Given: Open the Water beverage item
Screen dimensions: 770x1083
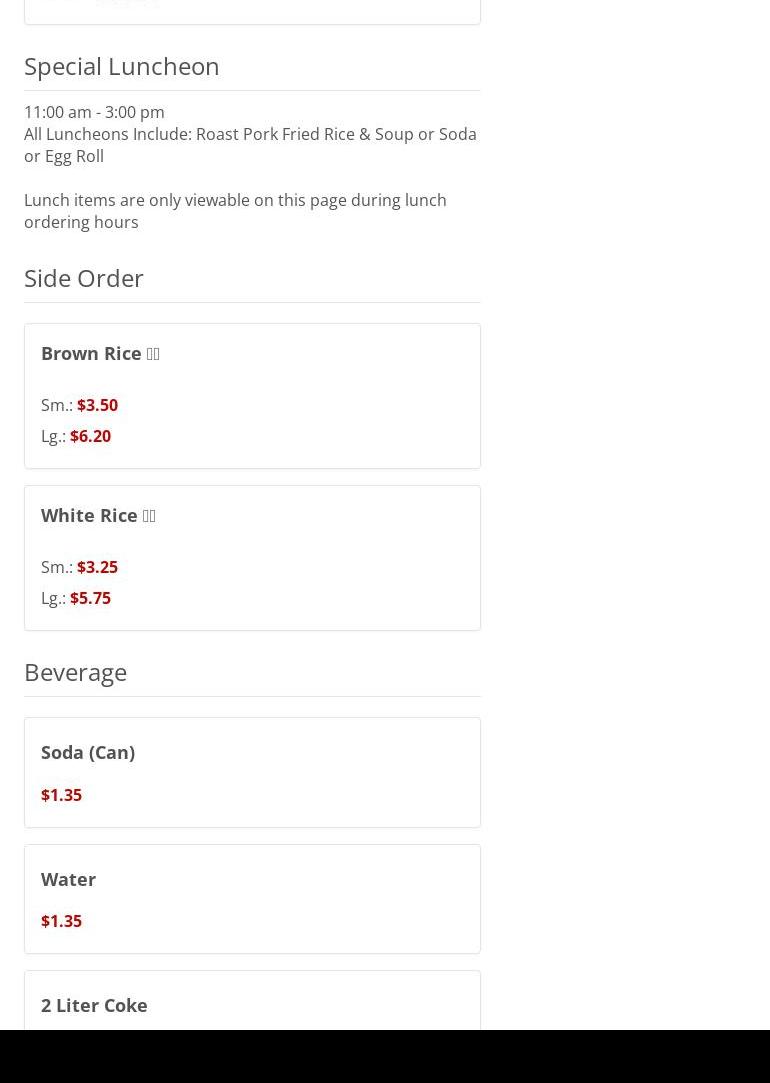Looking at the screenshot, I should (x=68, y=879).
